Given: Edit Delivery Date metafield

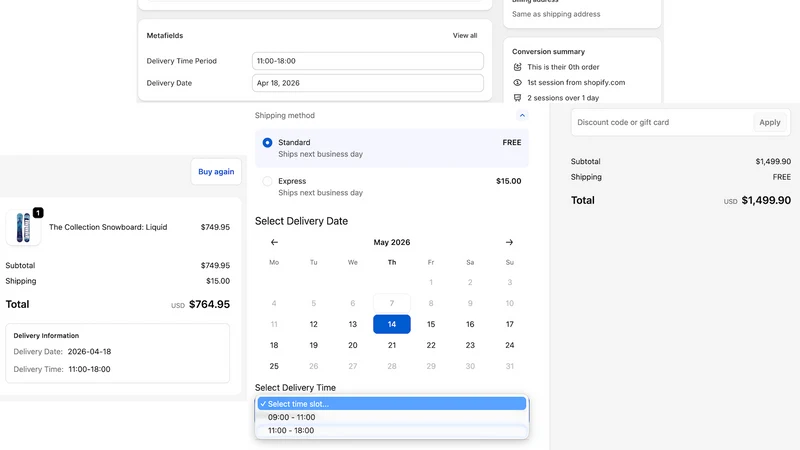Looking at the screenshot, I should pos(368,83).
